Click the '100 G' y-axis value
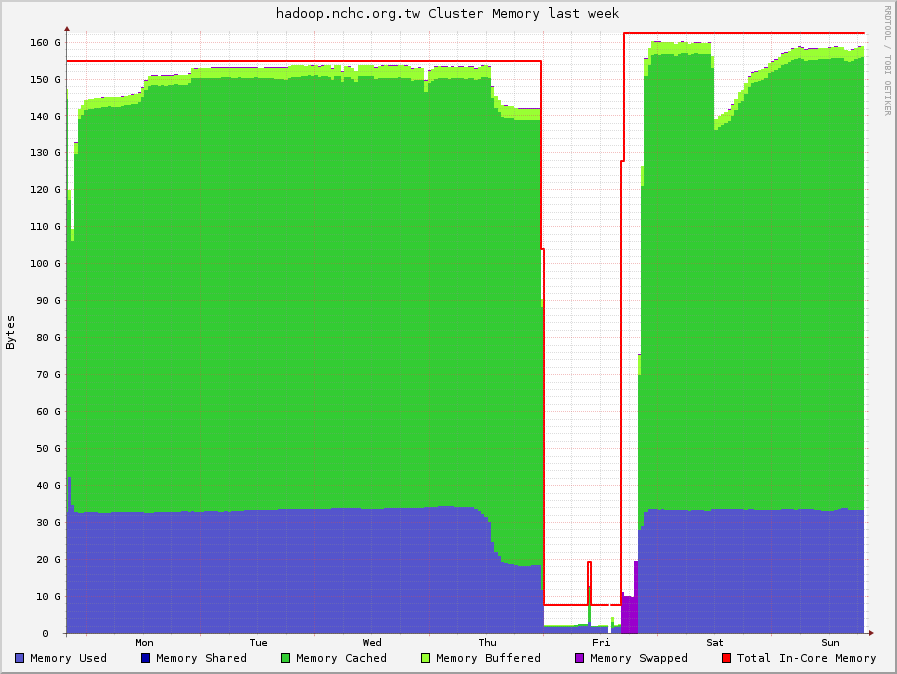The image size is (897, 674). [45, 264]
